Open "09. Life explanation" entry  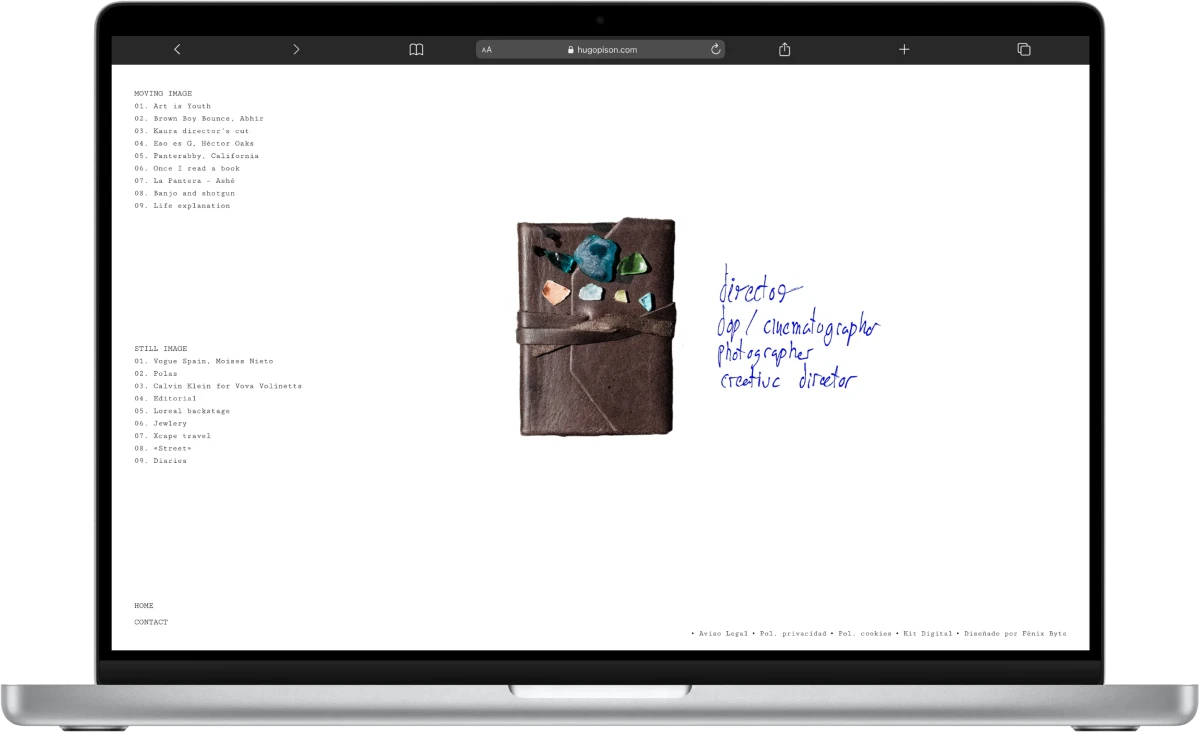(182, 206)
